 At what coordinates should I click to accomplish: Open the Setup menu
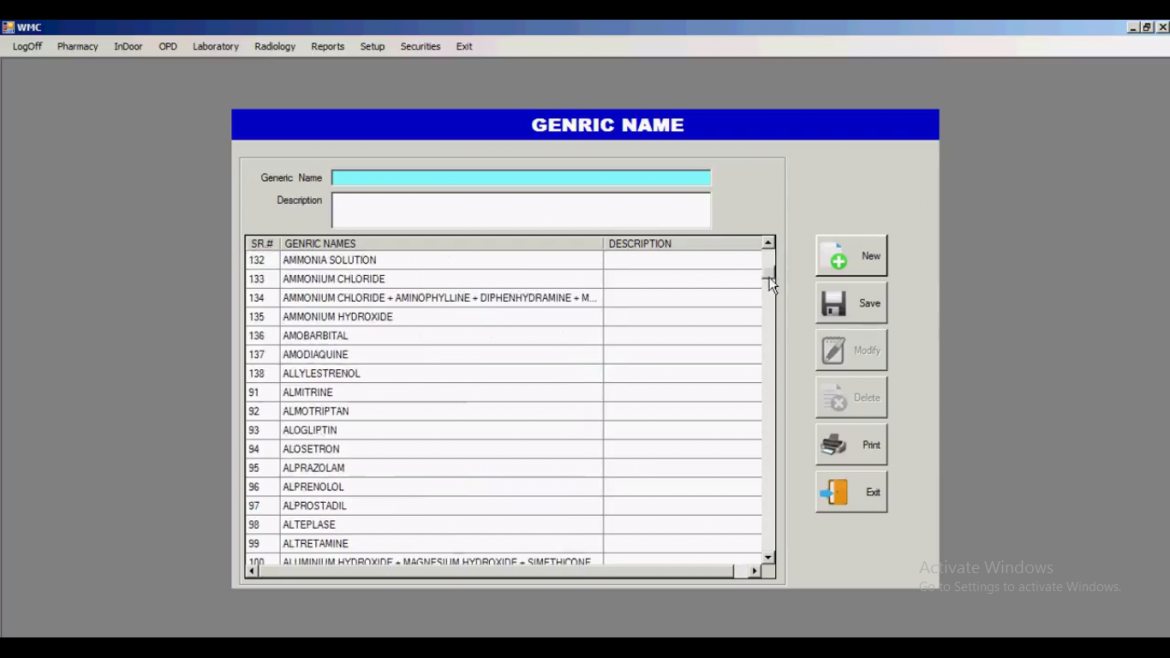[372, 46]
